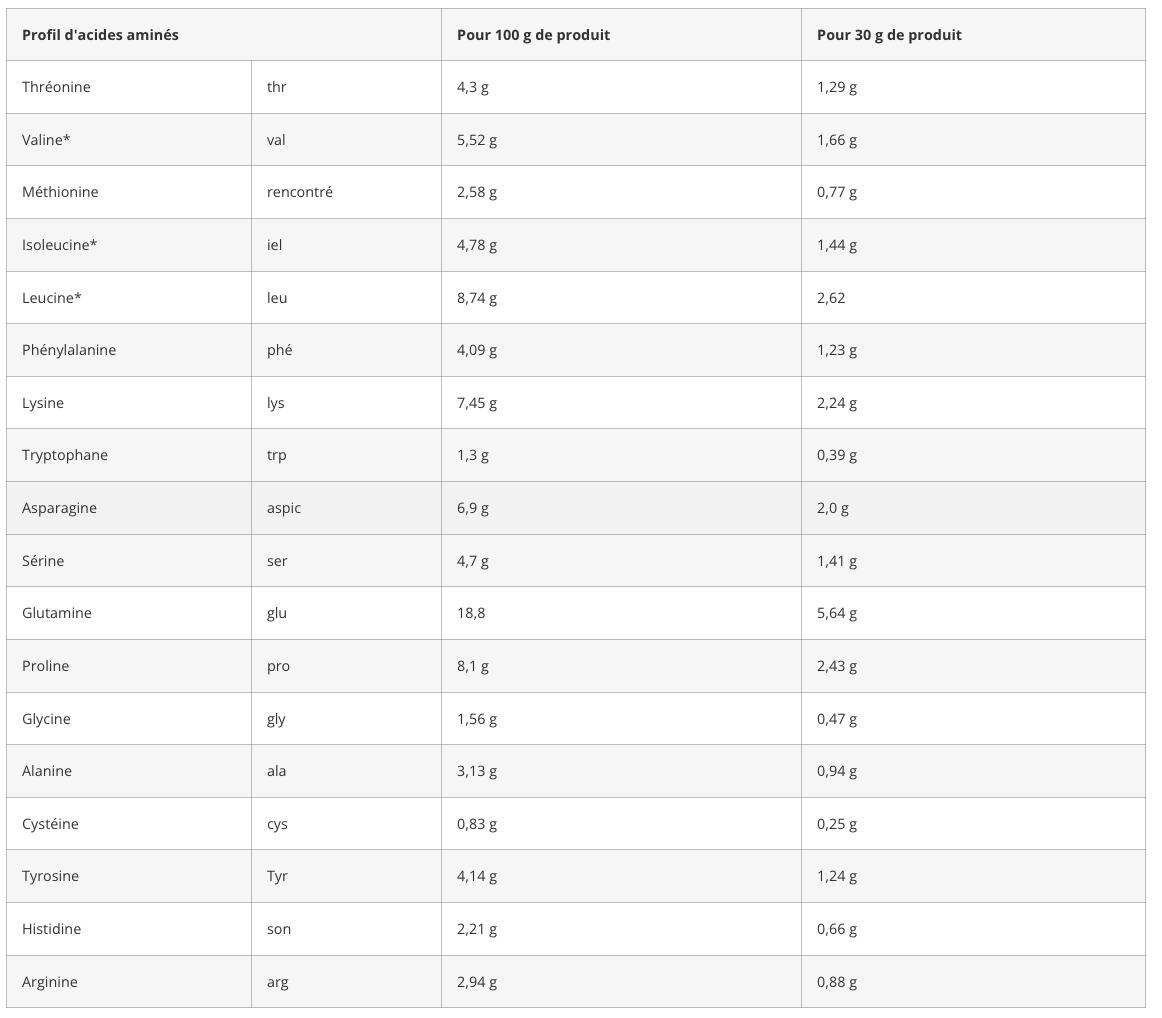Click the Glutamine 18,8 value cell
1162x1018 pixels.
[471, 613]
